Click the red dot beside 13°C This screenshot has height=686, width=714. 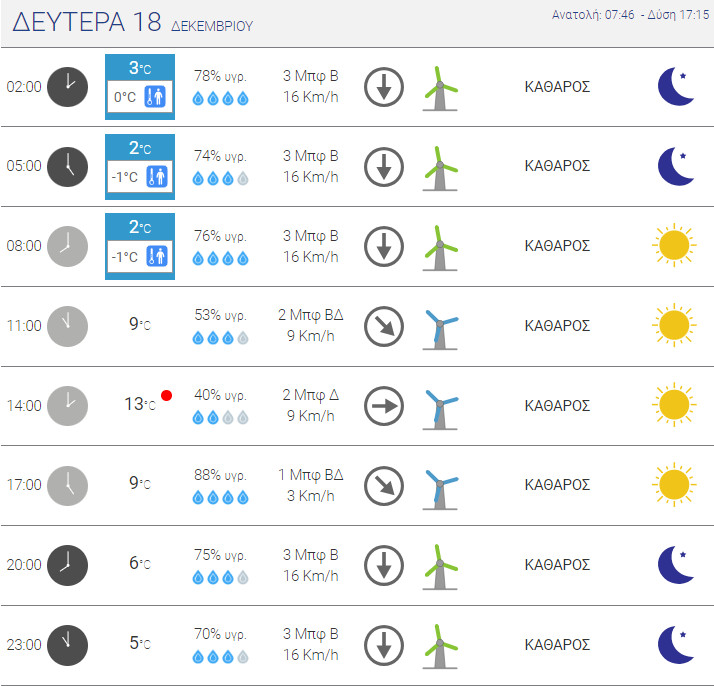coord(166,396)
